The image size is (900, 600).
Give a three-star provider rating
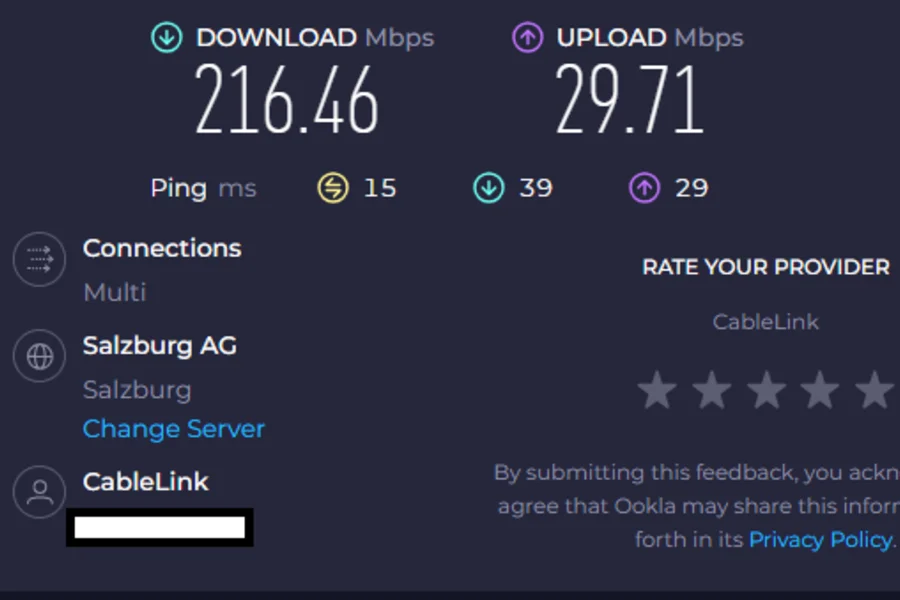(765, 390)
